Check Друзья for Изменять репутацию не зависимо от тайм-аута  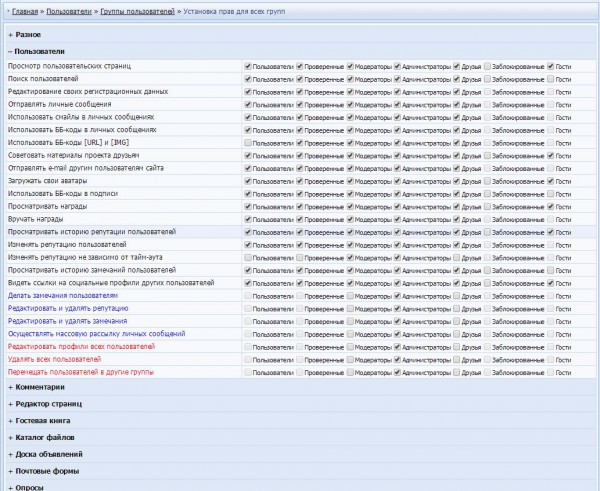point(457,258)
